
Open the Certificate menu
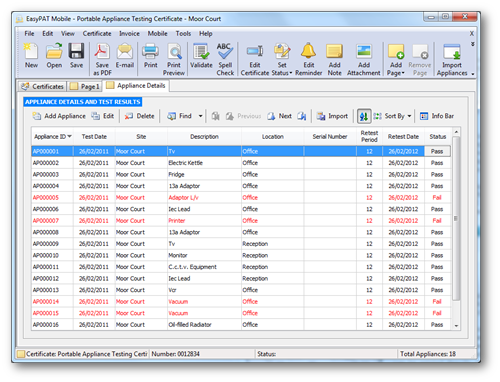point(97,34)
